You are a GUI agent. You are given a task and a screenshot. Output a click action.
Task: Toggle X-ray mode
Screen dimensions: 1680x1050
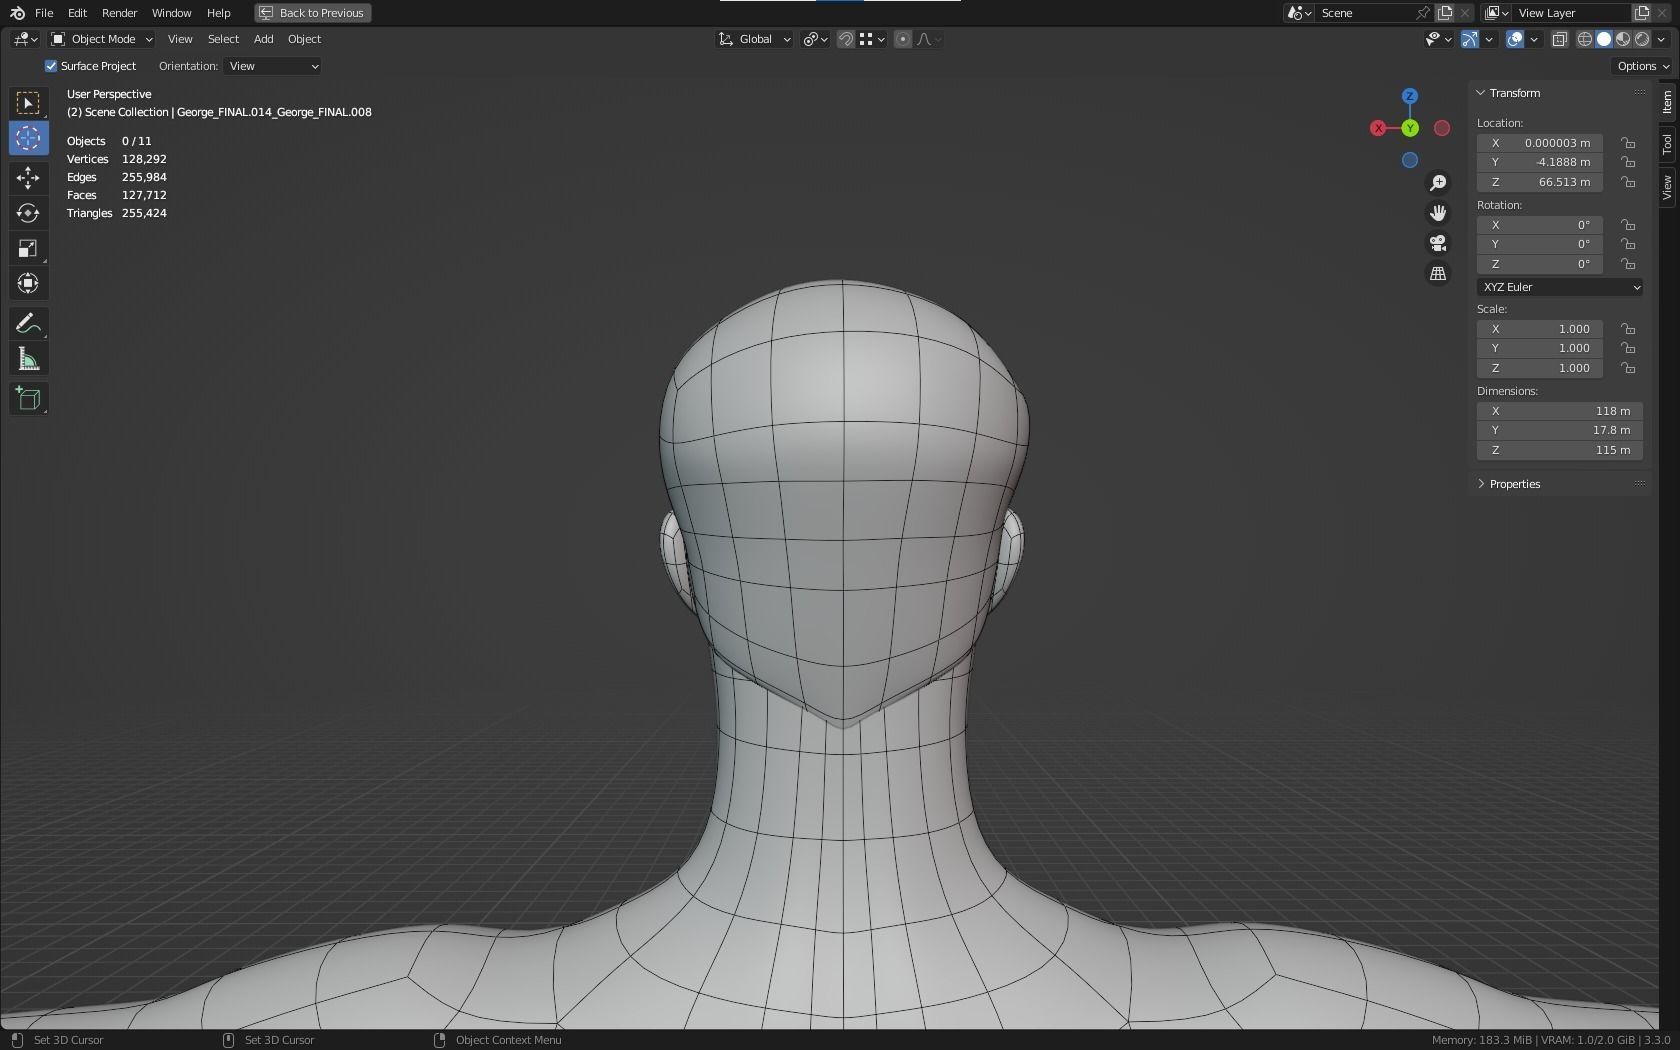pyautogui.click(x=1559, y=39)
